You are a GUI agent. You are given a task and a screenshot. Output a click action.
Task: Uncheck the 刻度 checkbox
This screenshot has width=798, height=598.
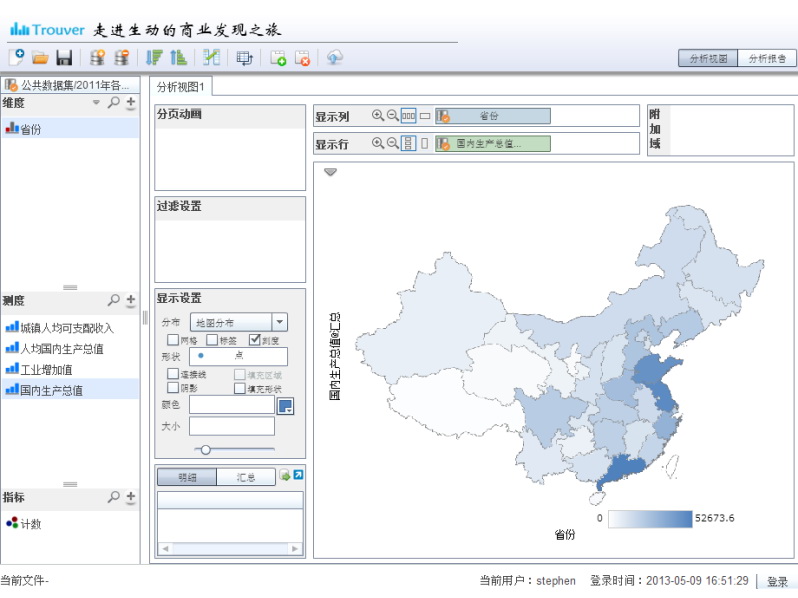click(254, 339)
